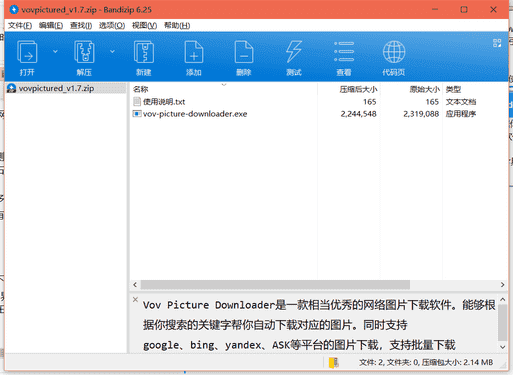Open the 文件(F) menu
The width and height of the screenshot is (513, 375).
tap(20, 26)
